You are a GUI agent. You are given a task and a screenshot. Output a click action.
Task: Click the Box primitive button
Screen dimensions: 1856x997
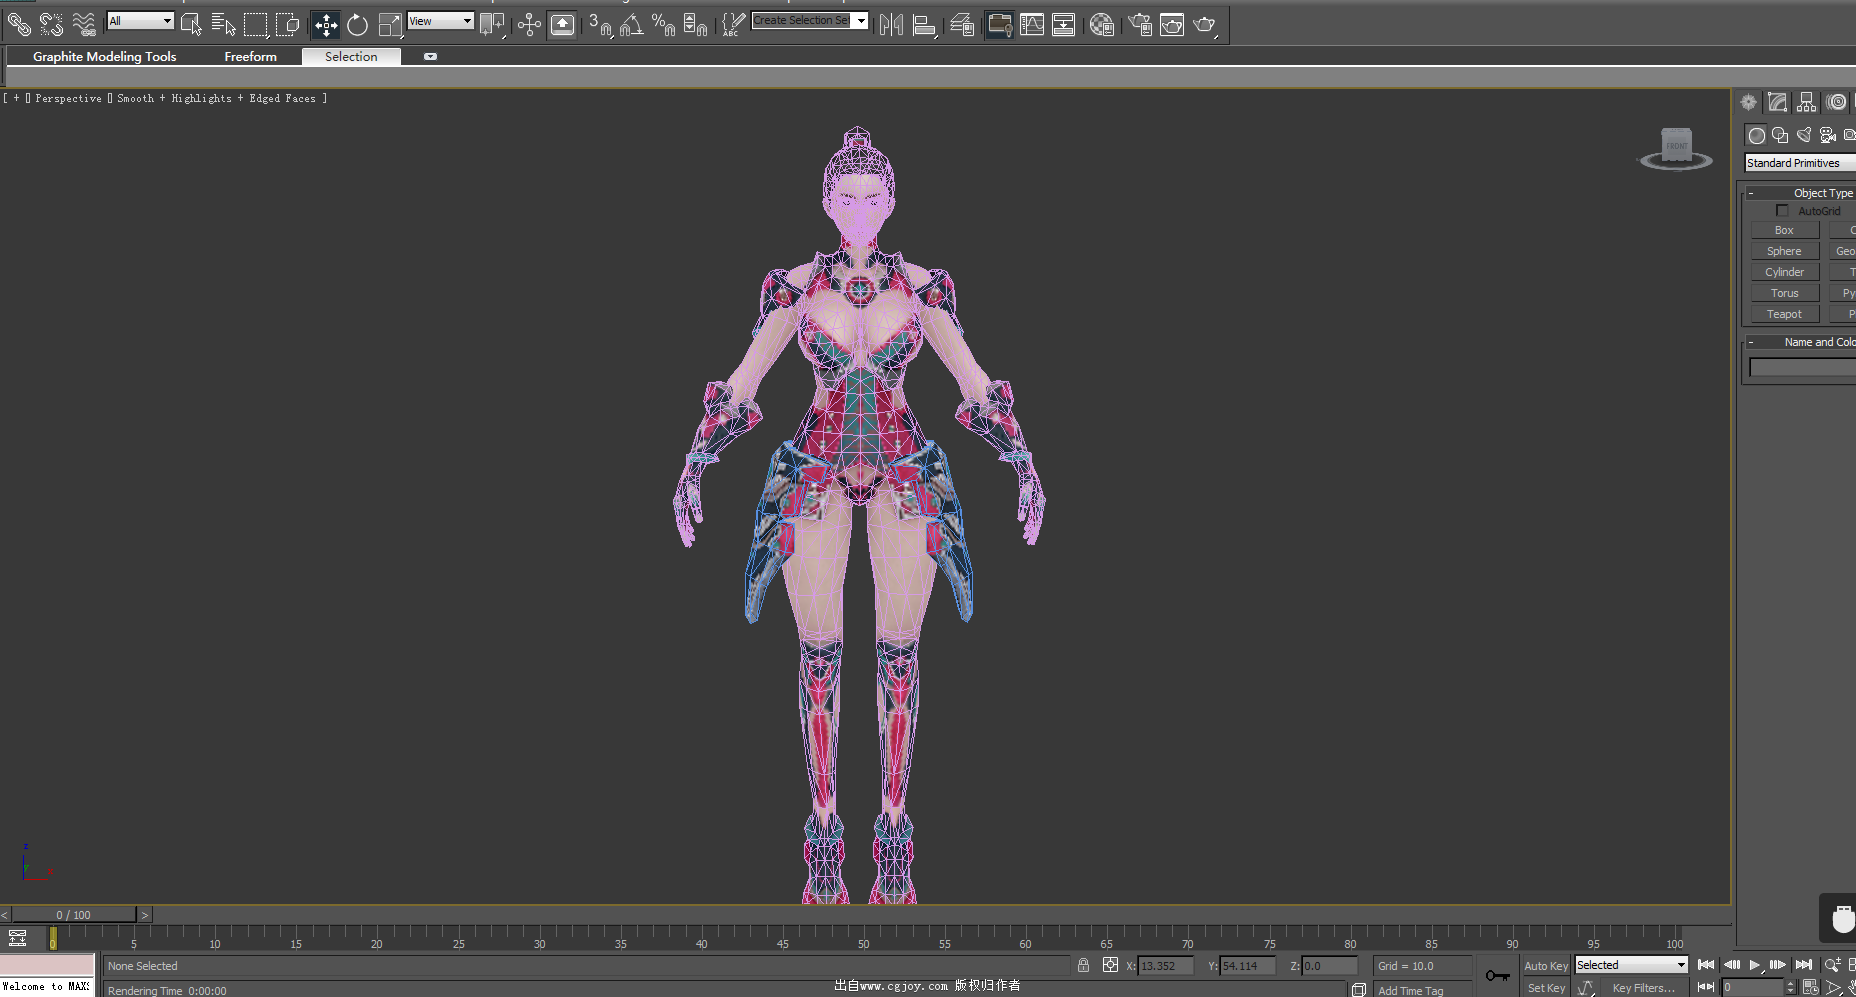pos(1784,230)
